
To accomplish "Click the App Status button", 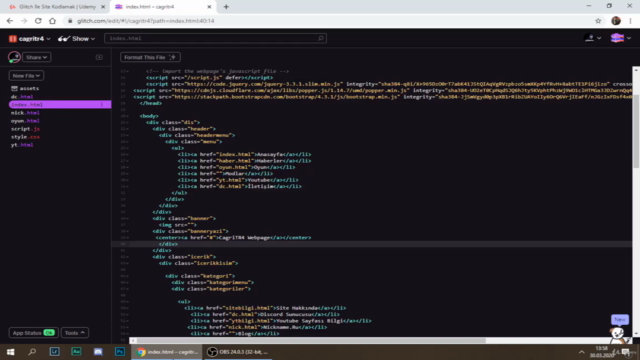I will (x=33, y=333).
